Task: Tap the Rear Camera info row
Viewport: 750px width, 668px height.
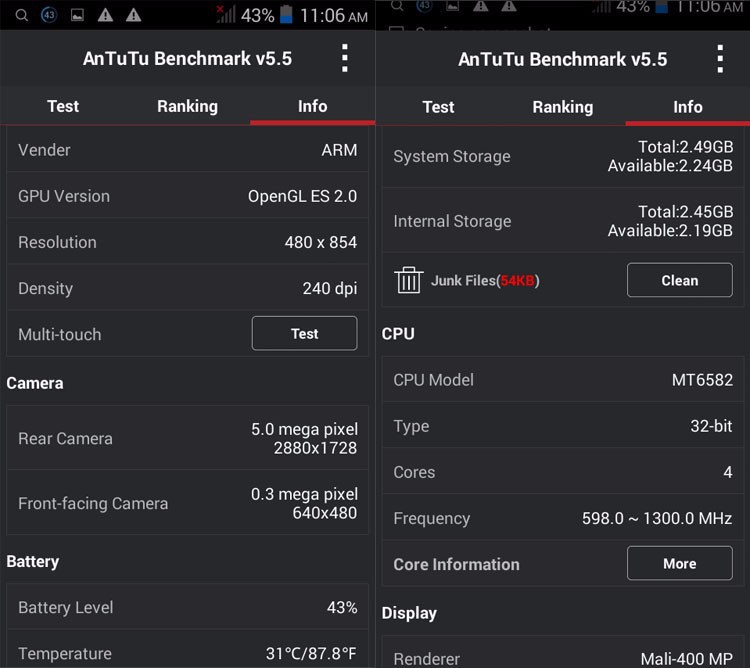Action: (187, 438)
